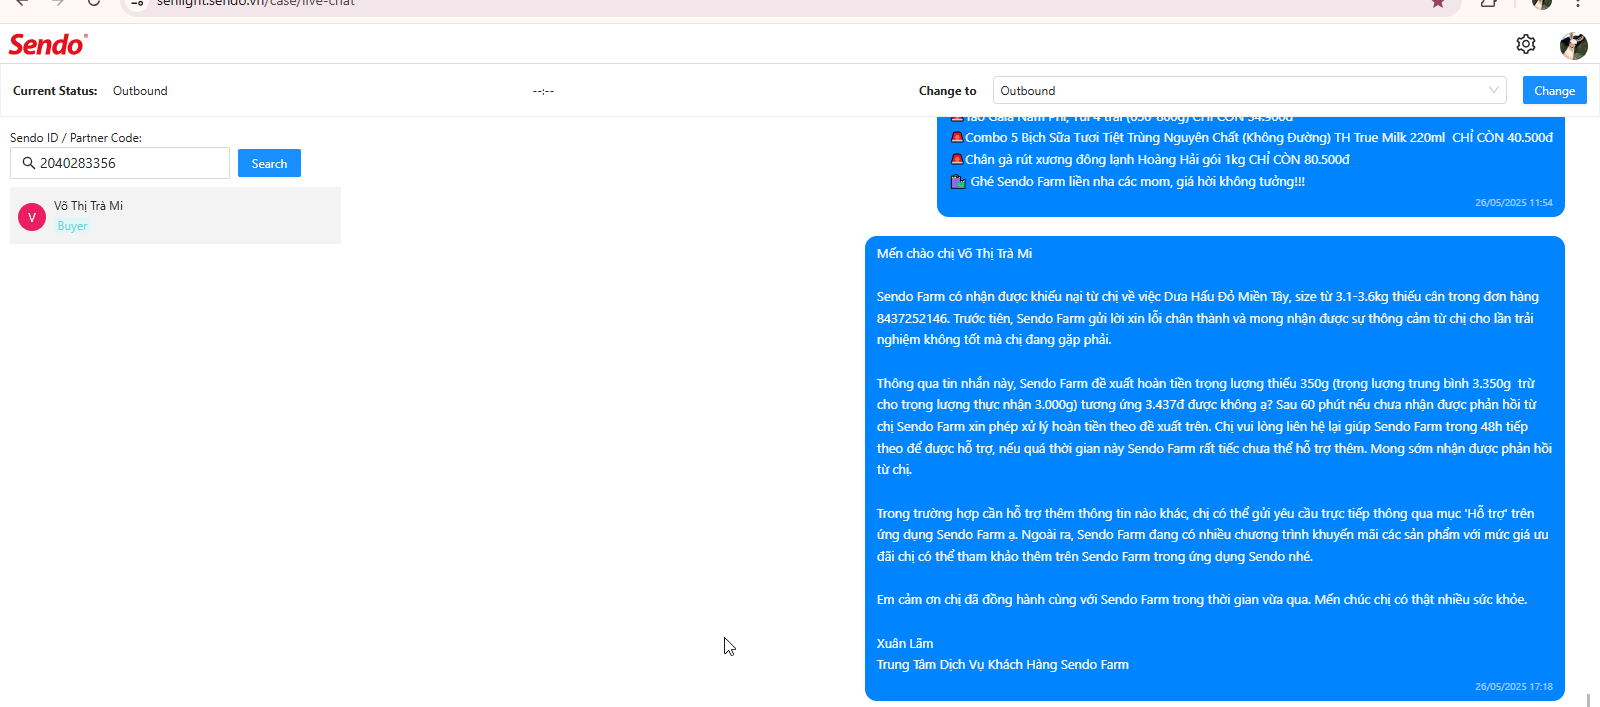
Task: Click the '--:--' timer text
Action: [x=543, y=91]
